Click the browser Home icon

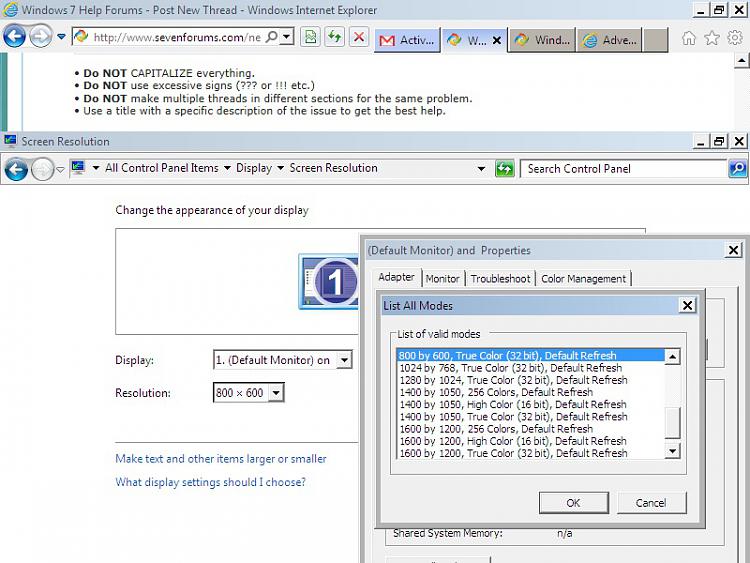click(x=689, y=38)
